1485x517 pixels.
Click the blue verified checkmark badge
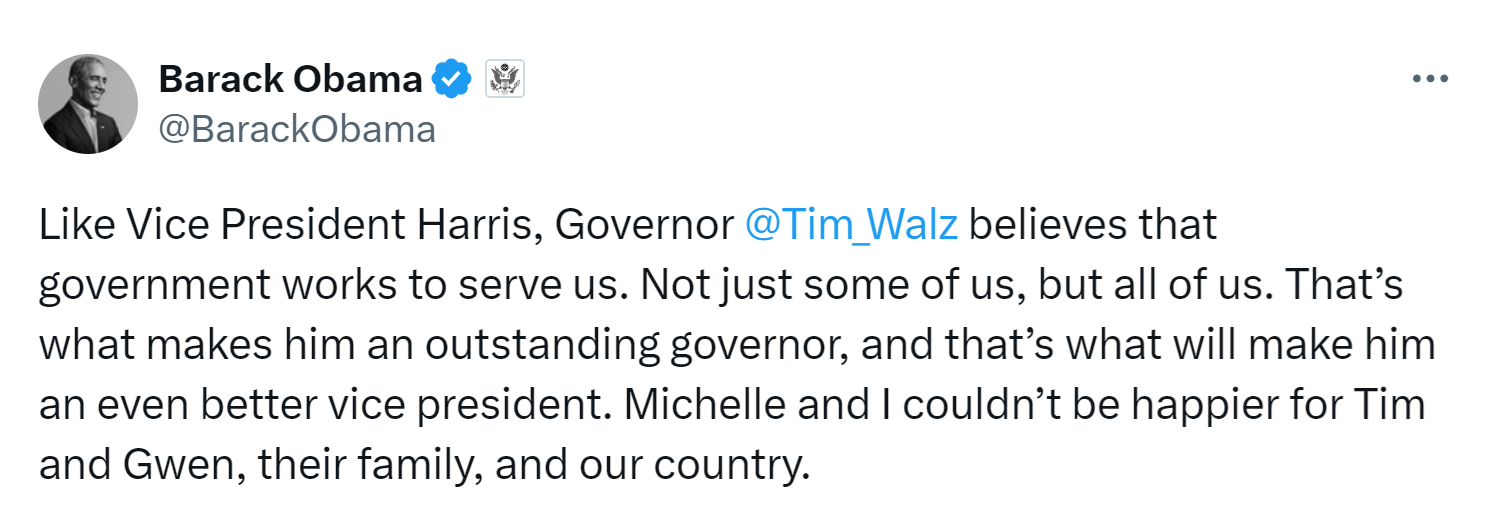451,78
